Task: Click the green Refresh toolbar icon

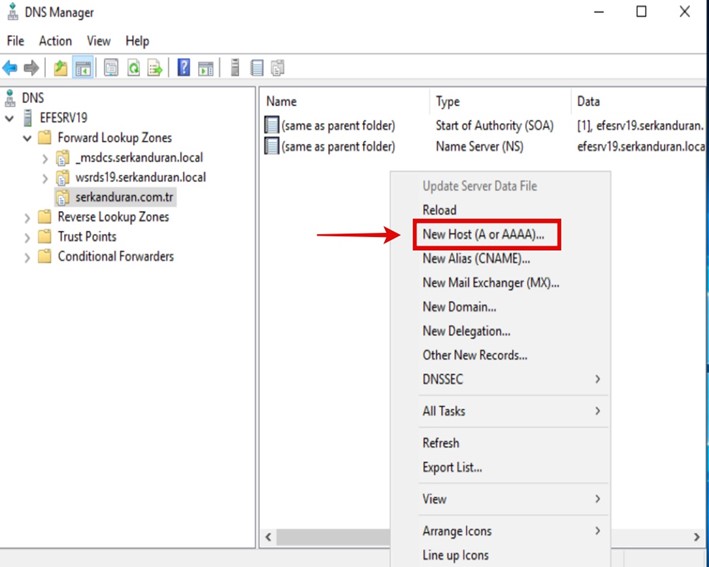Action: (133, 68)
